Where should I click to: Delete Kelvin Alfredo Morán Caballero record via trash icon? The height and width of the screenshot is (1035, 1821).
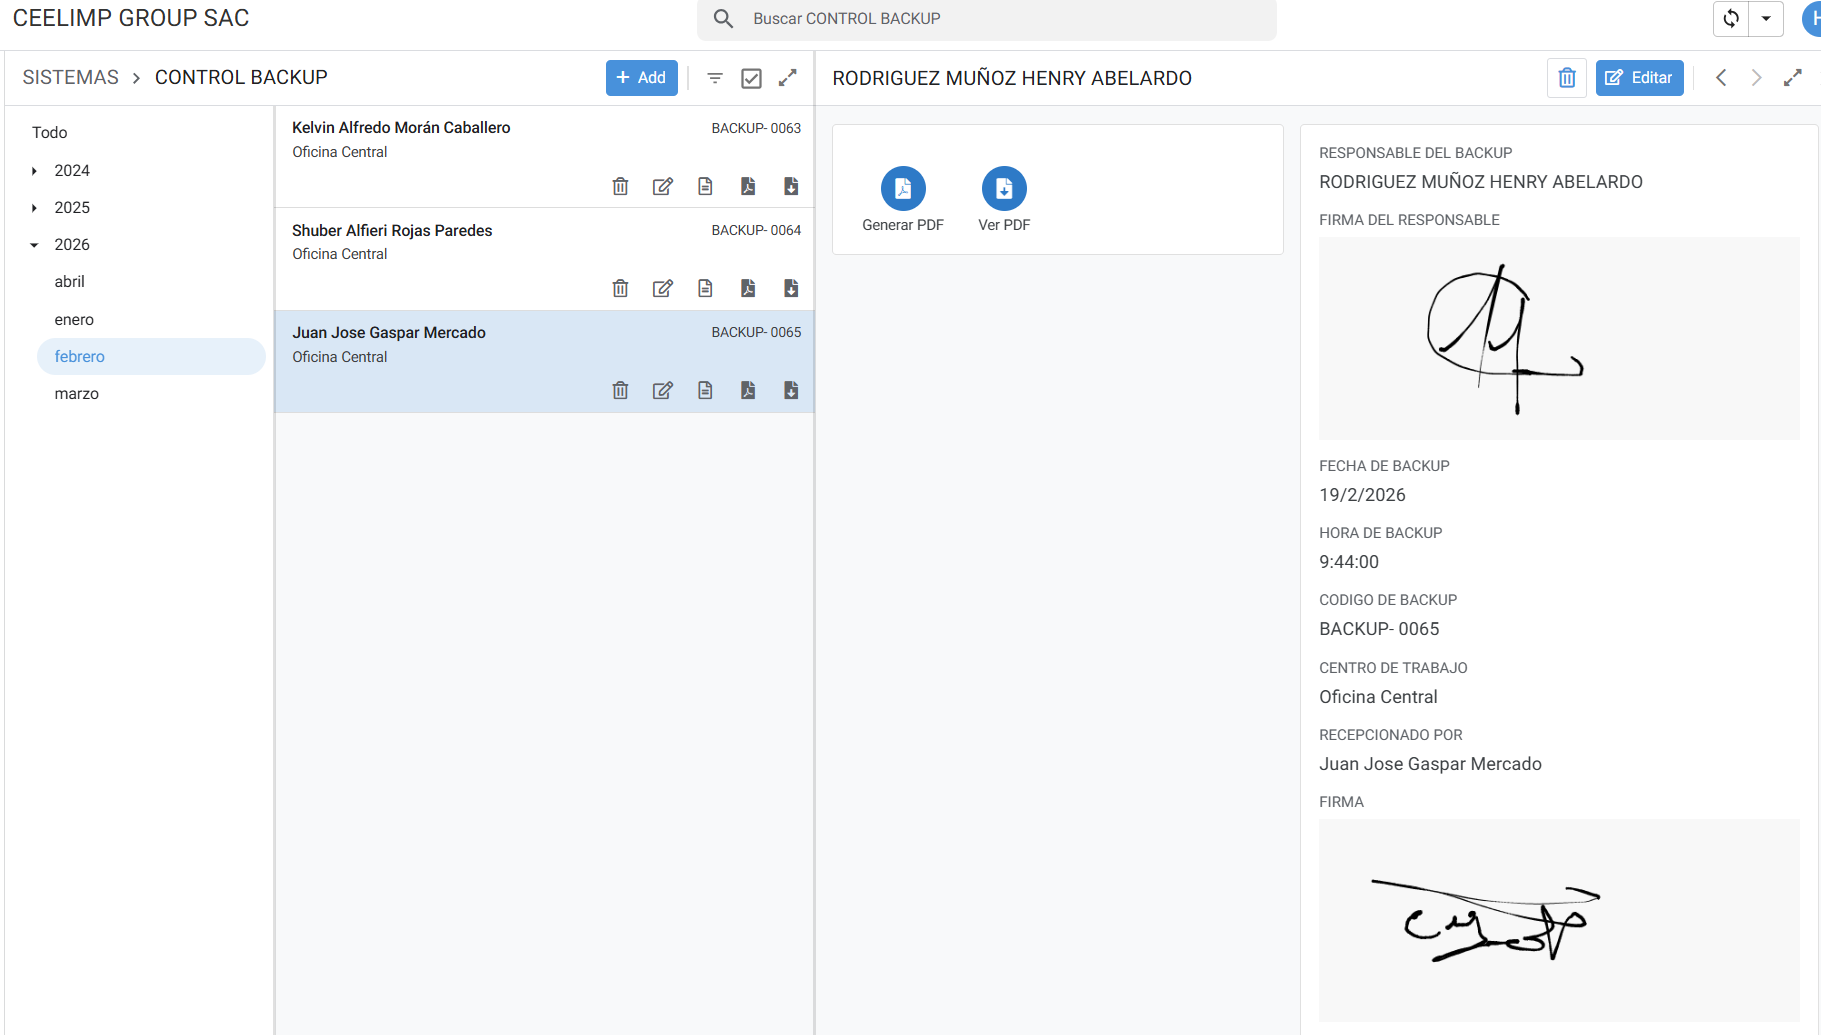[x=620, y=186]
